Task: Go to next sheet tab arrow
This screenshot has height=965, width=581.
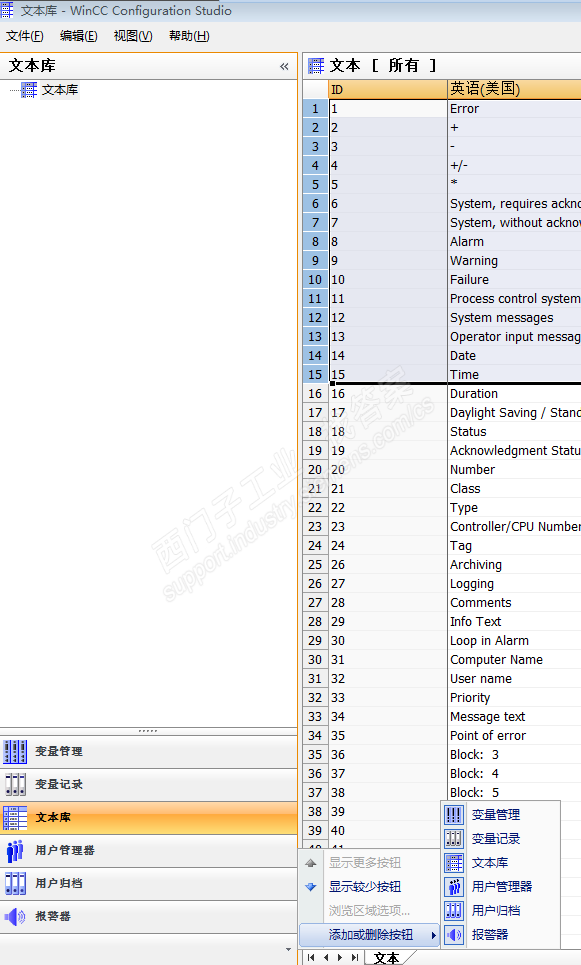Action: tap(340, 957)
